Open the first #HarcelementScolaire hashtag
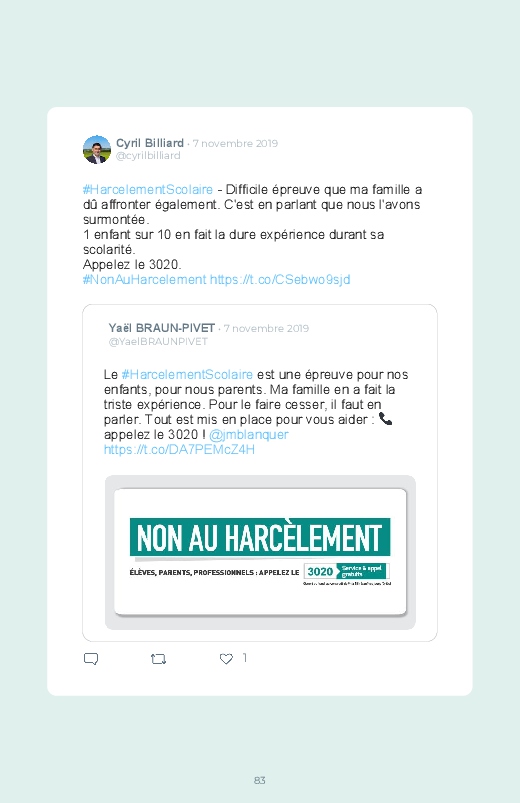This screenshot has height=803, width=520. tap(148, 189)
